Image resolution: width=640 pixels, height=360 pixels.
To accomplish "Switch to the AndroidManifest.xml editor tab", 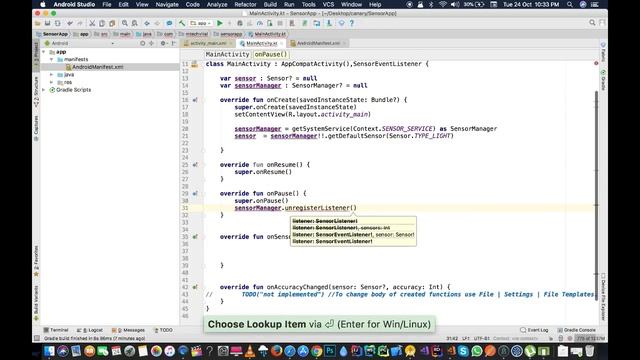I will [318, 43].
